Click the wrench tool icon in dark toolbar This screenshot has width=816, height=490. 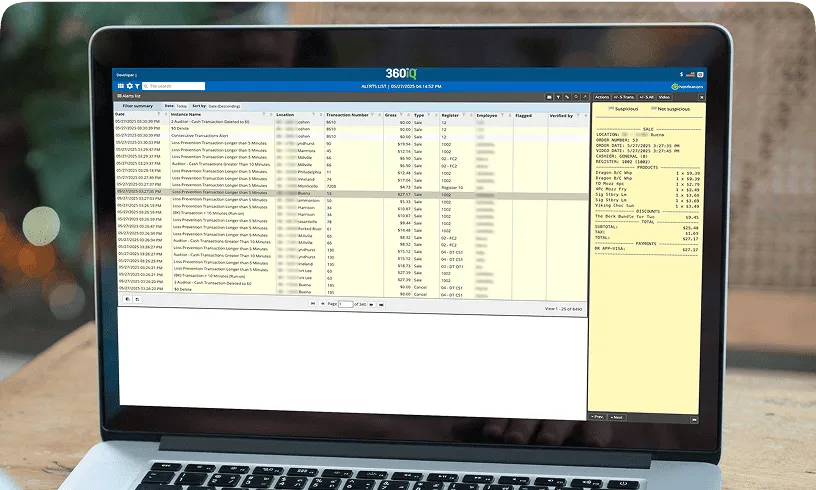(x=567, y=97)
